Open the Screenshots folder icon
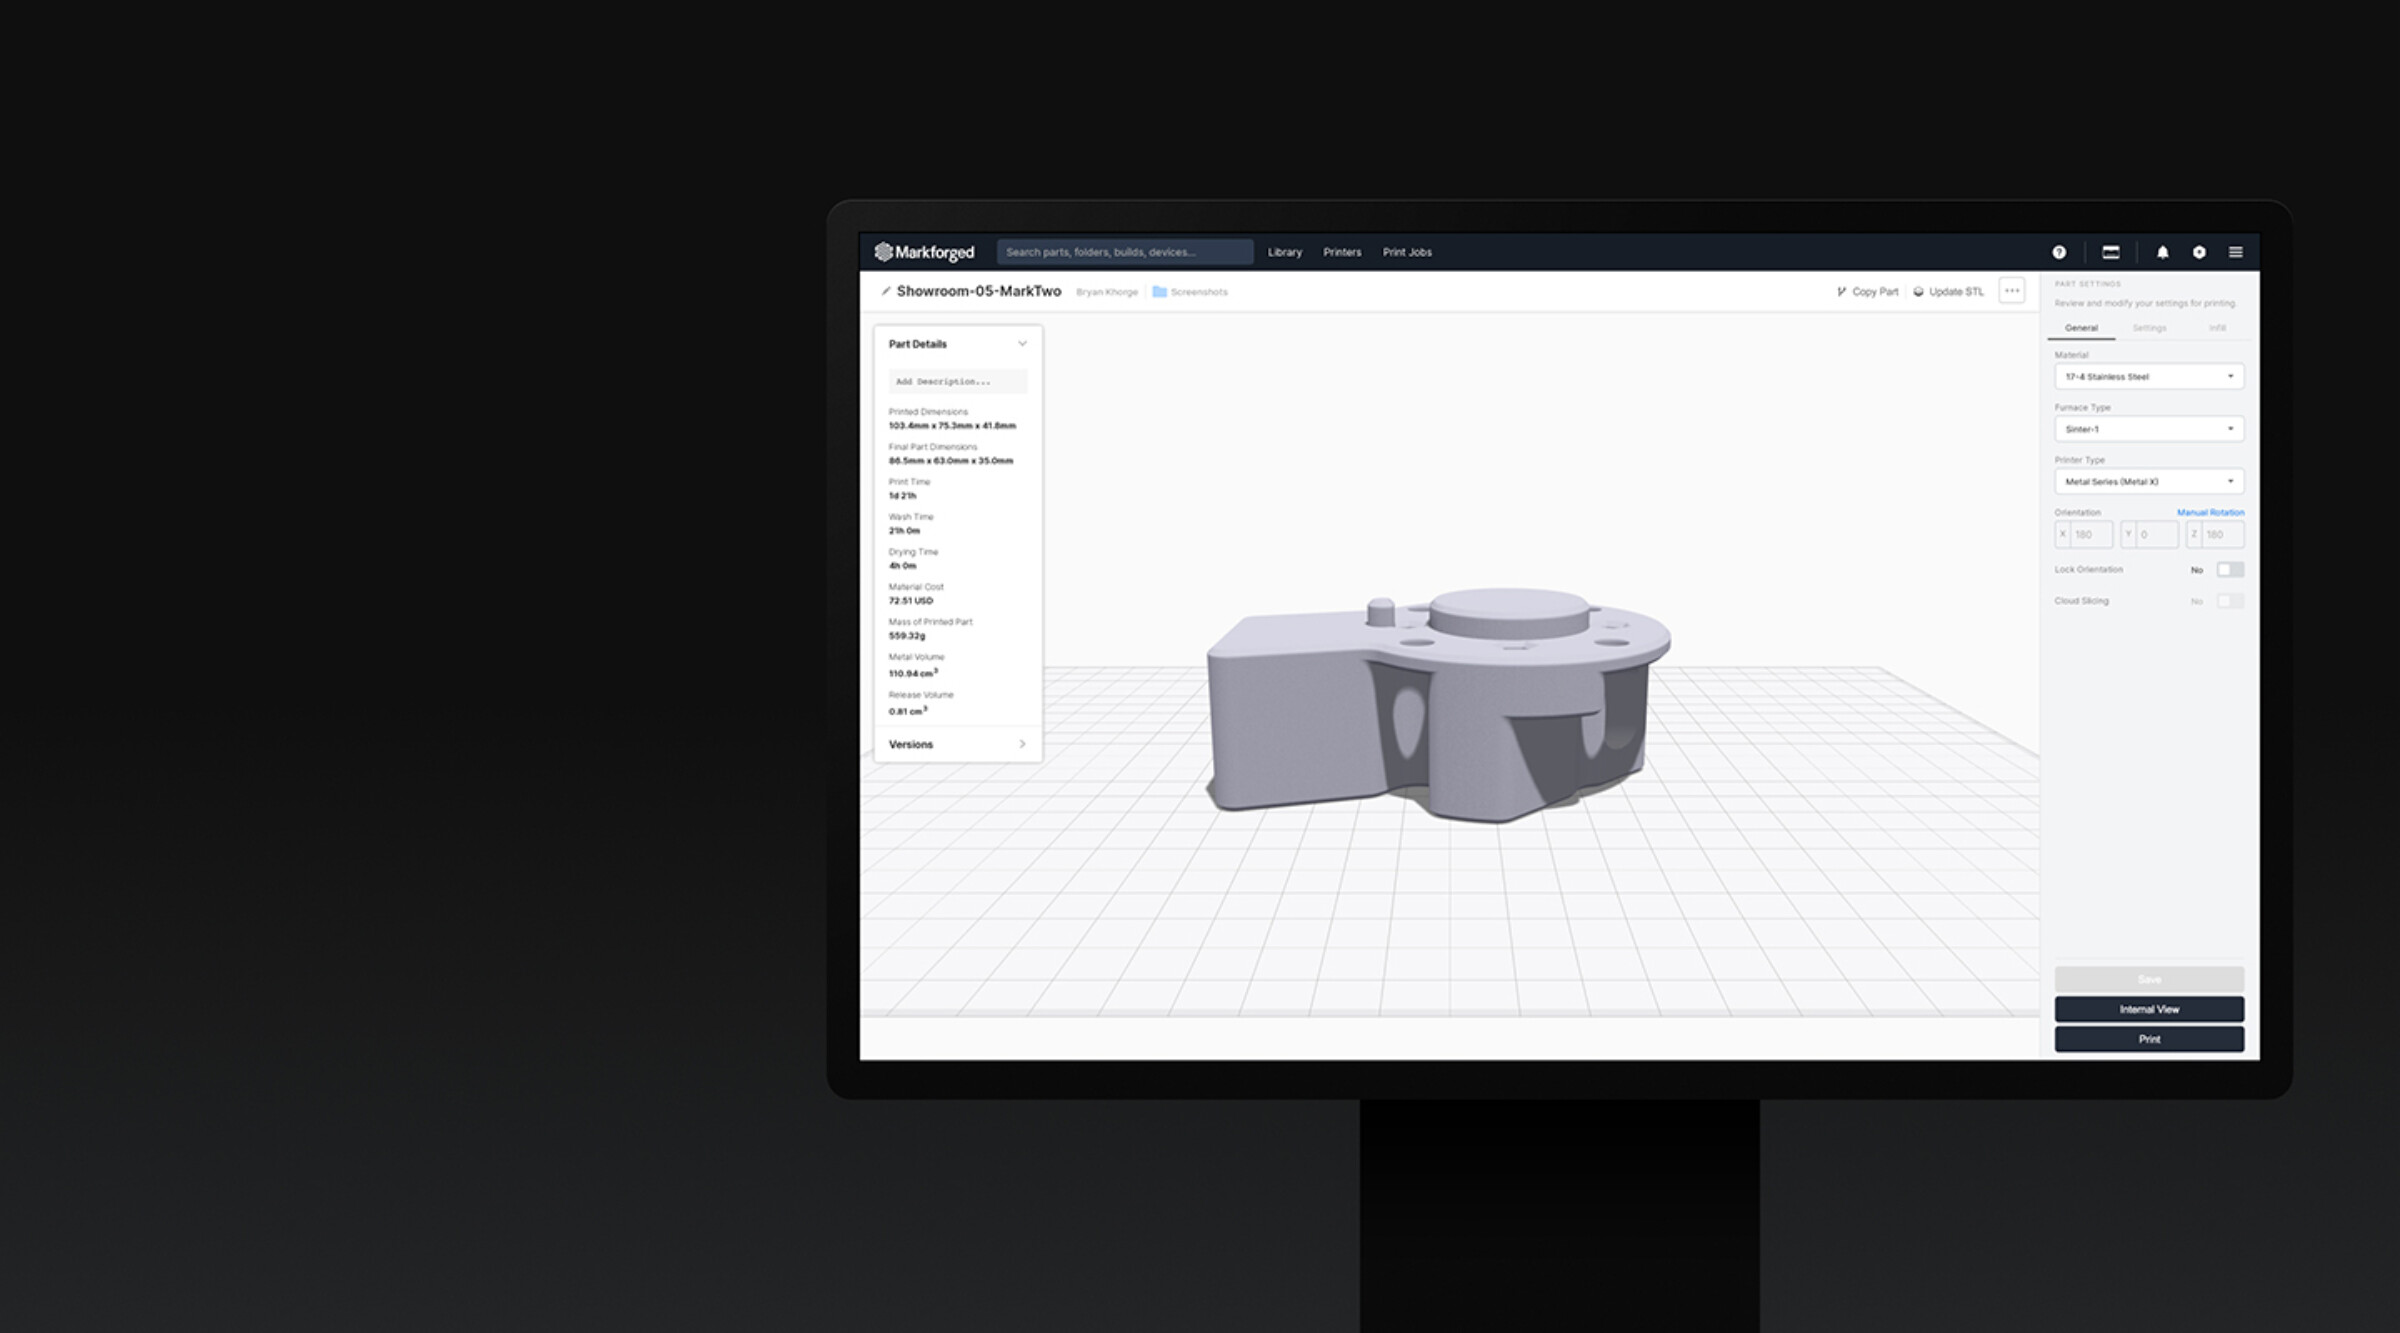The width and height of the screenshot is (2400, 1333). point(1157,291)
